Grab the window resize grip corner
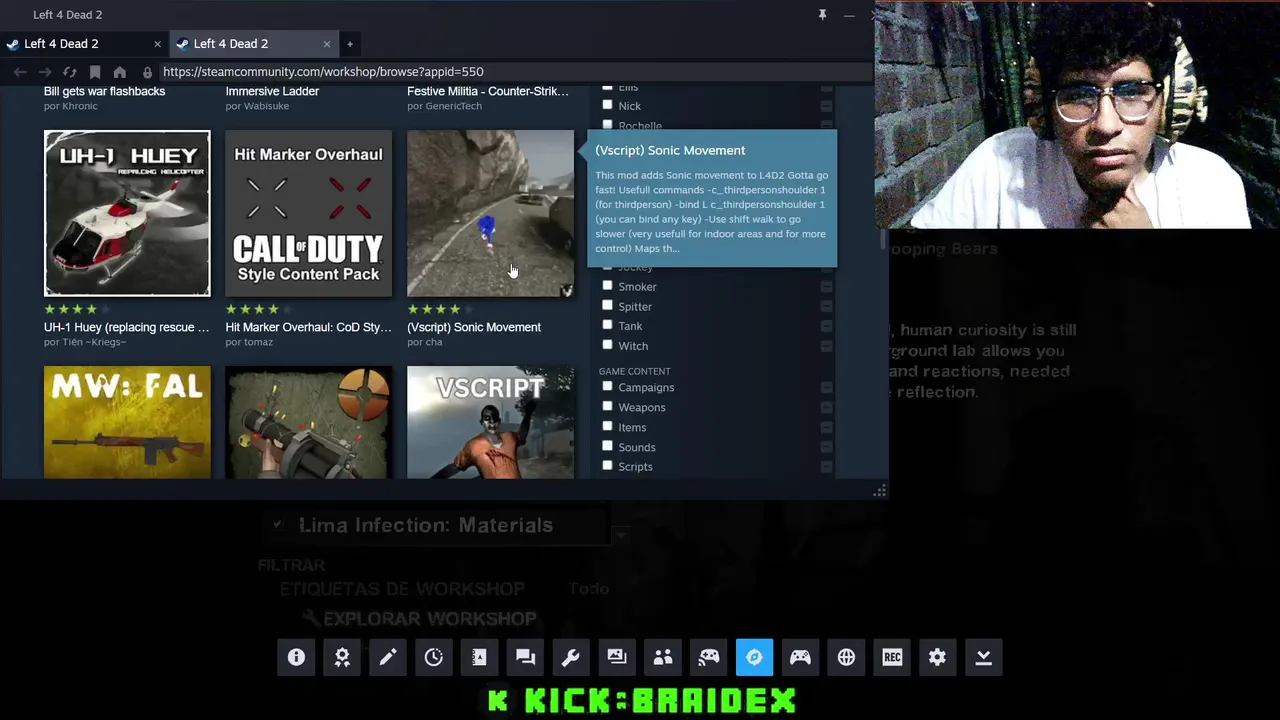This screenshot has height=720, width=1280. (x=880, y=491)
